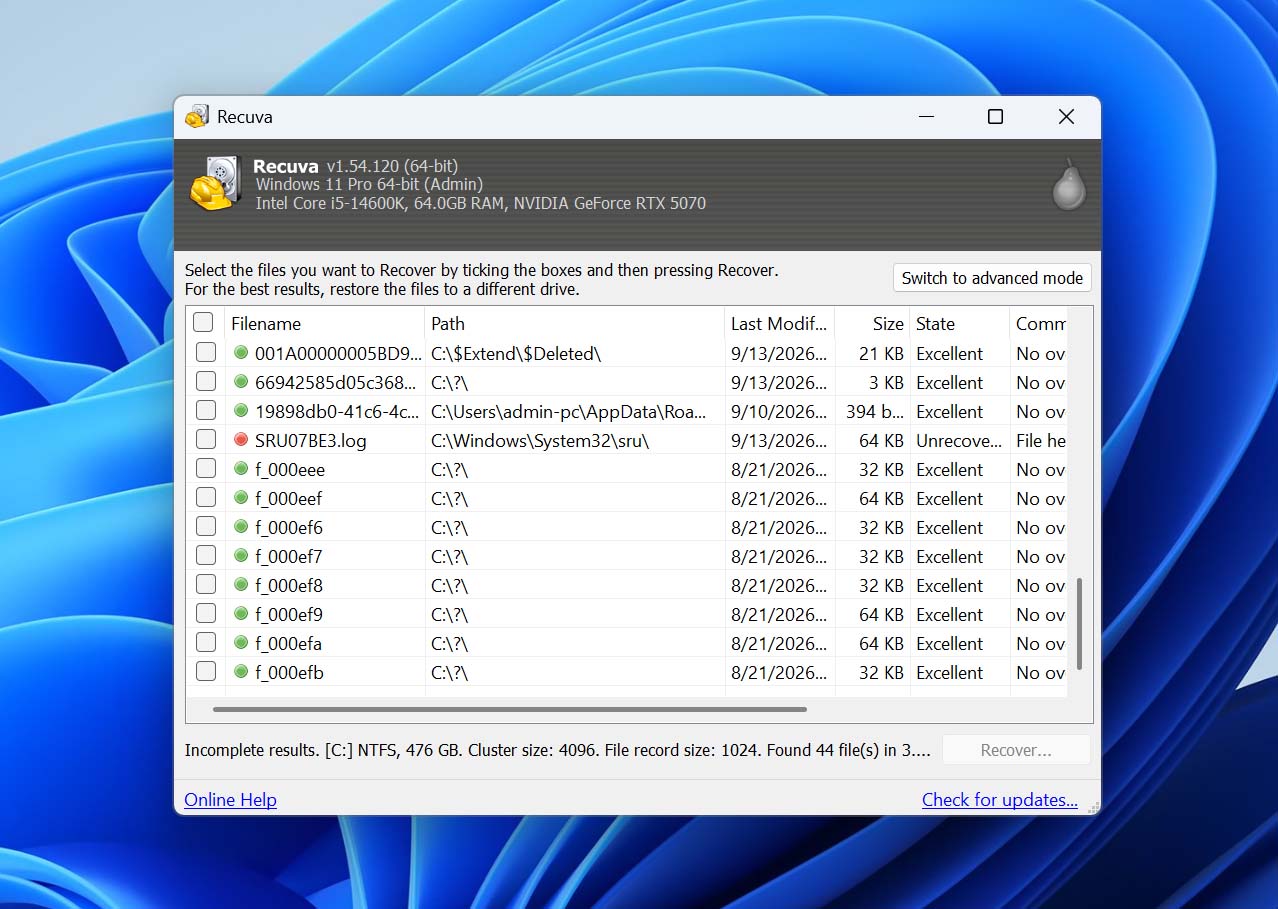
Task: Click the Recuva title bar app icon
Action: tap(197, 117)
